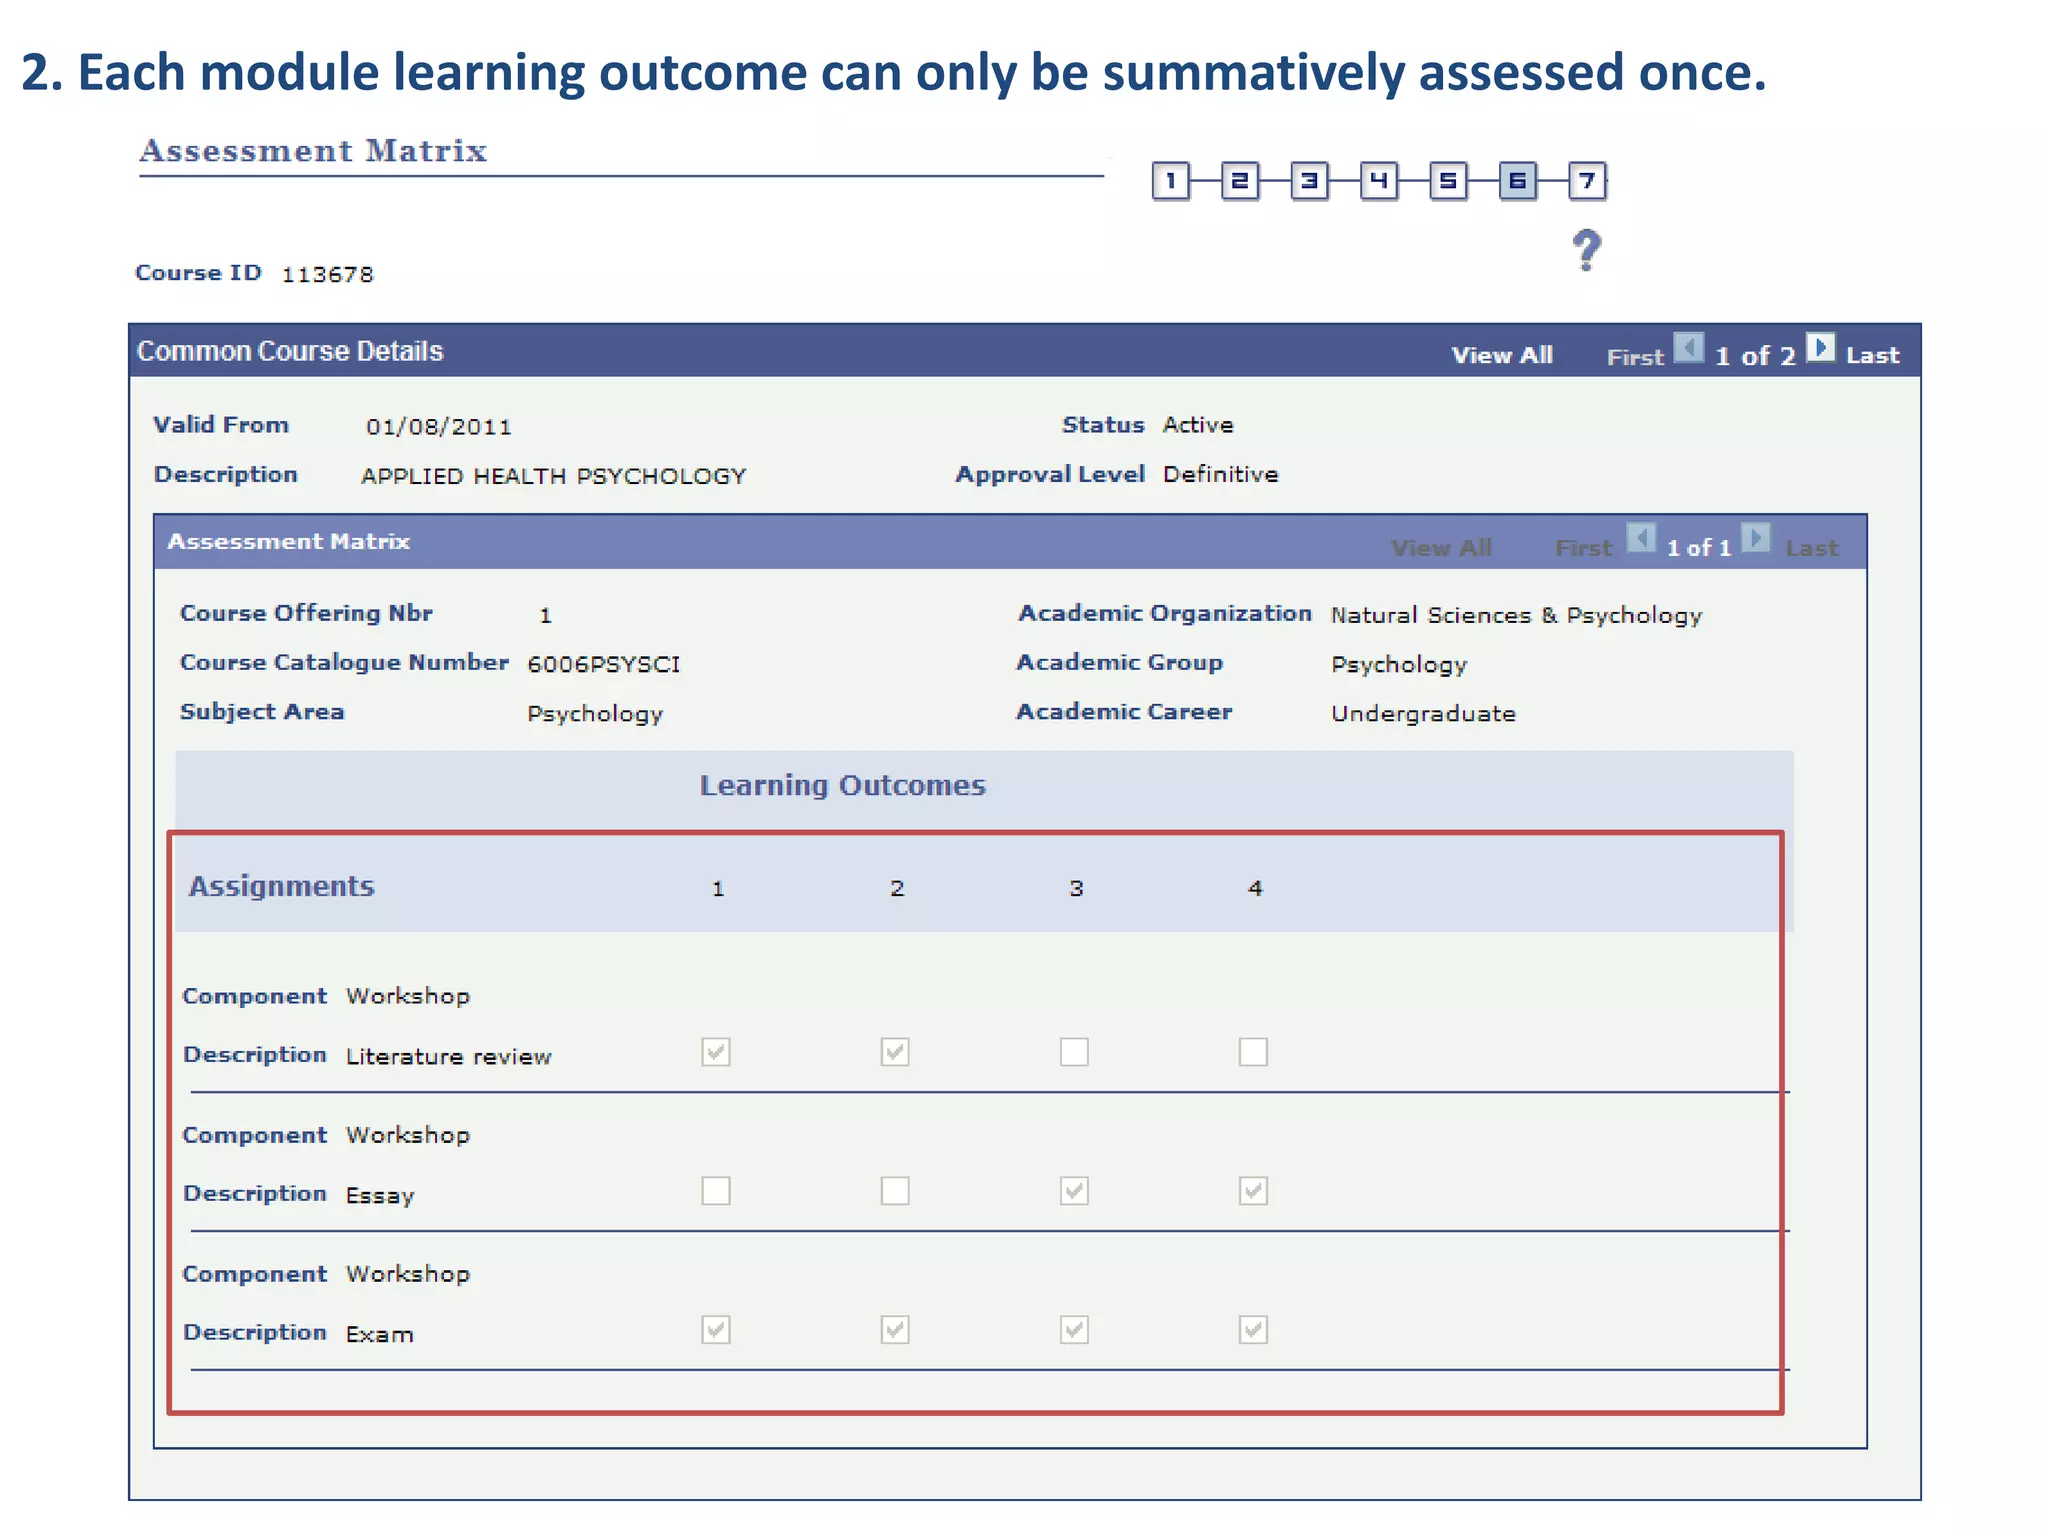Check Essay outcome 1 checkbox

click(x=716, y=1191)
